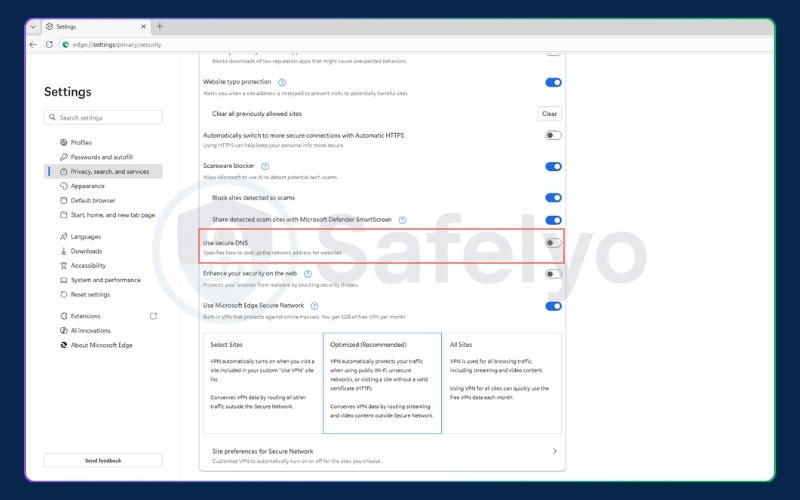Enable Enhance your security on the web

click(x=553, y=274)
